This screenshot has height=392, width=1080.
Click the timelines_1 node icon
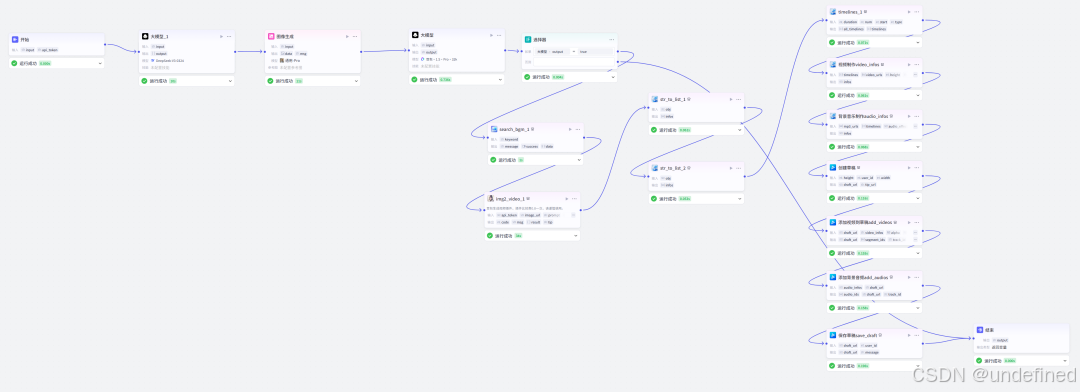pyautogui.click(x=833, y=12)
